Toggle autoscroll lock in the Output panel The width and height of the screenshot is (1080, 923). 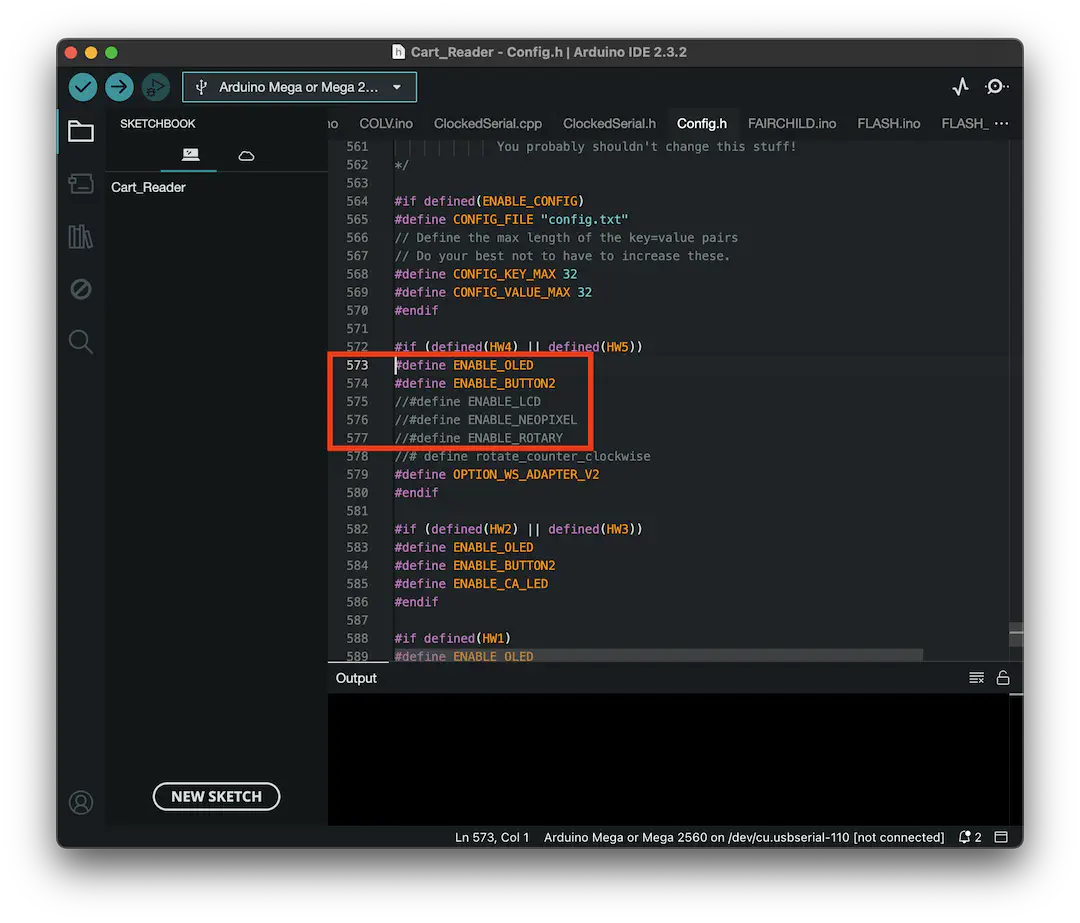tap(1003, 677)
